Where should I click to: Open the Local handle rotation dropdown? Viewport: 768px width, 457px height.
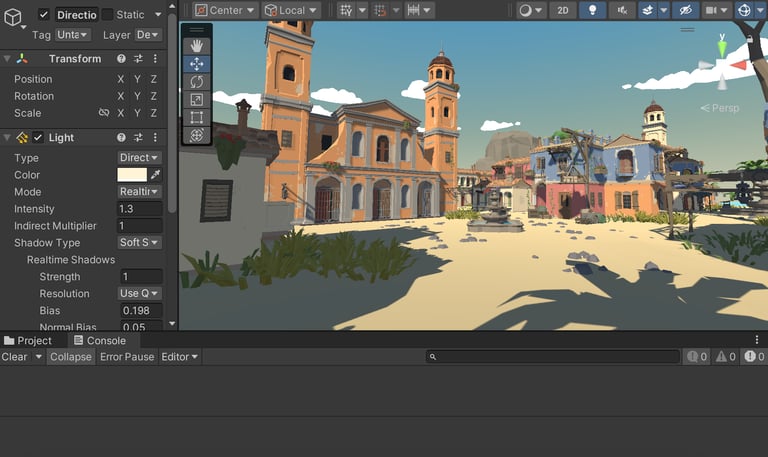click(x=291, y=10)
